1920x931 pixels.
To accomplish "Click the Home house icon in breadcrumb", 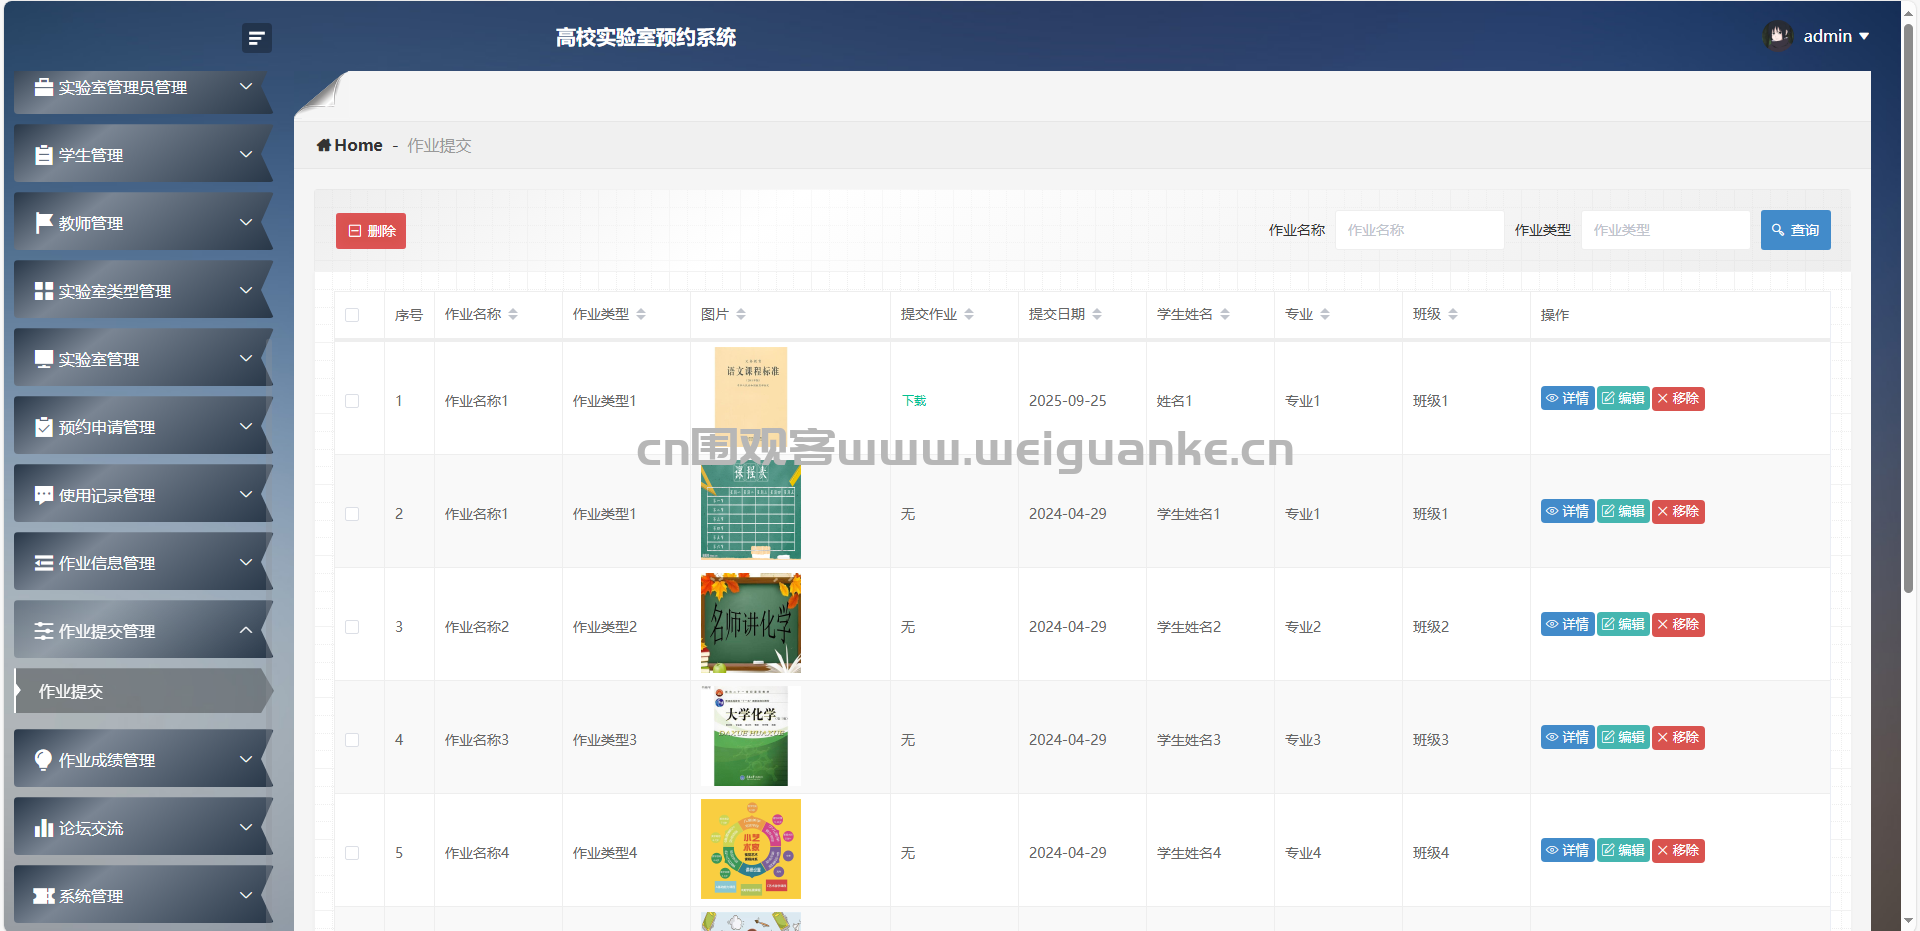I will click(324, 145).
